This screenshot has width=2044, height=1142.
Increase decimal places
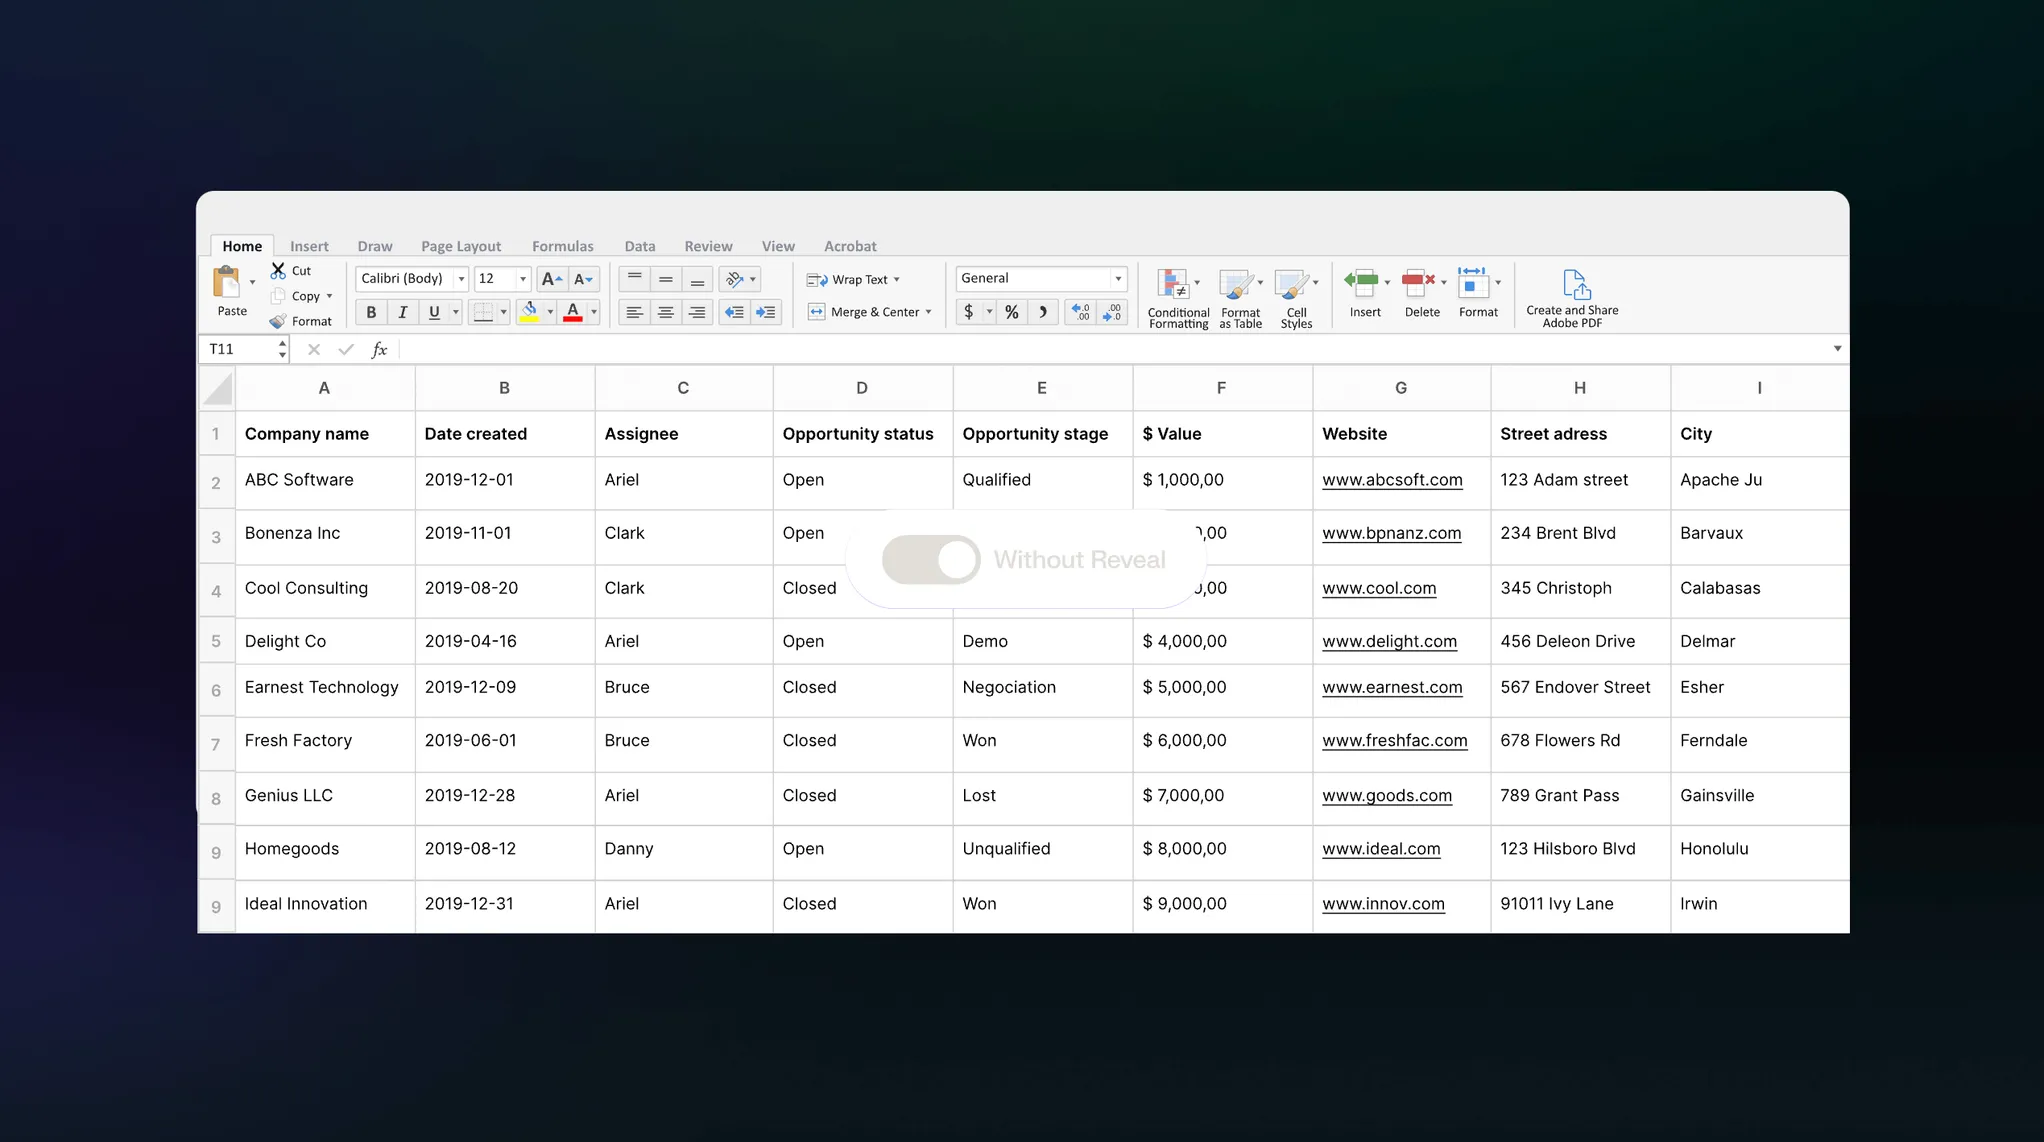1081,312
